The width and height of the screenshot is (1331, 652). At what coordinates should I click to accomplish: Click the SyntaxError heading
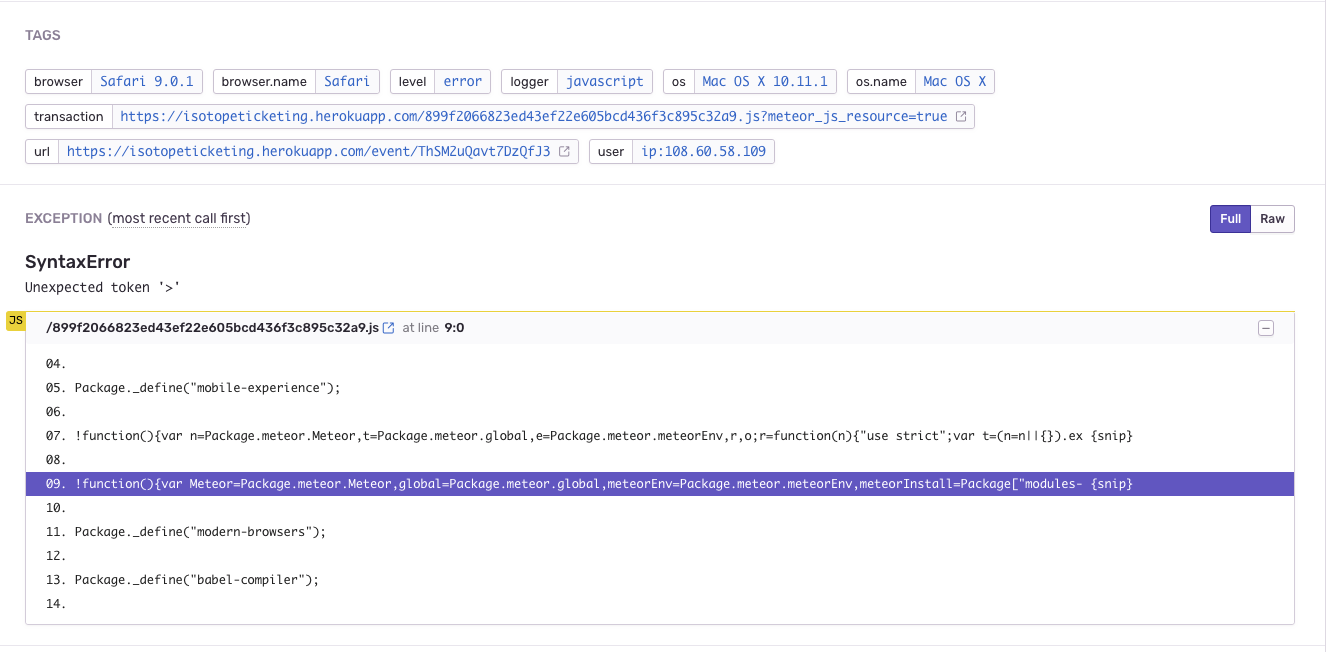tap(76, 261)
